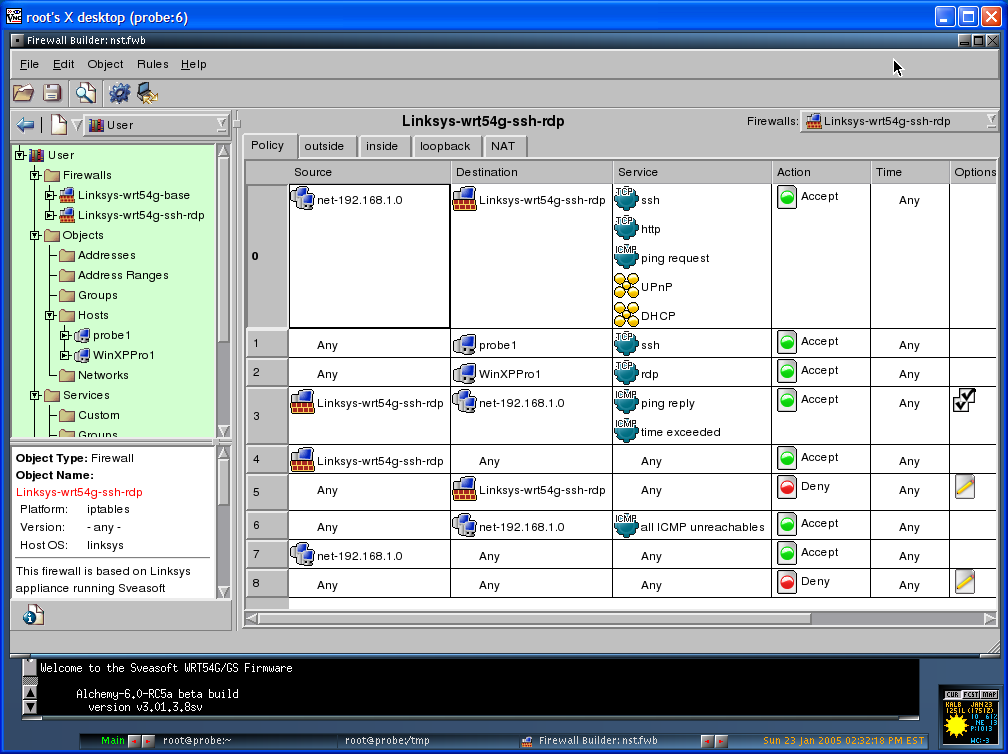Switch to root@probe:~ in the taskbar
Image resolution: width=1008 pixels, height=754 pixels.
click(x=197, y=741)
